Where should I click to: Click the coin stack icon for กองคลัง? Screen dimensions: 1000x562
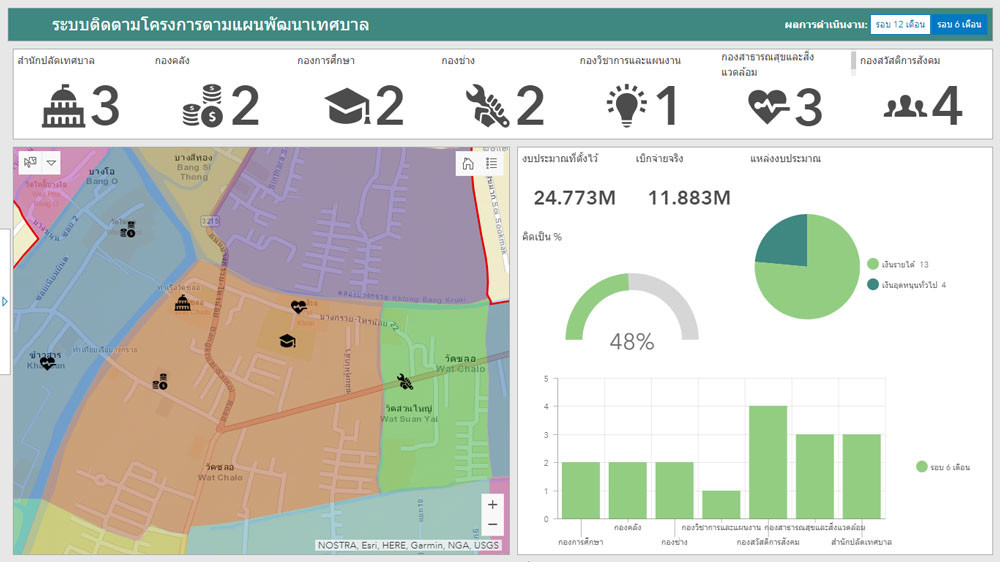click(x=202, y=106)
